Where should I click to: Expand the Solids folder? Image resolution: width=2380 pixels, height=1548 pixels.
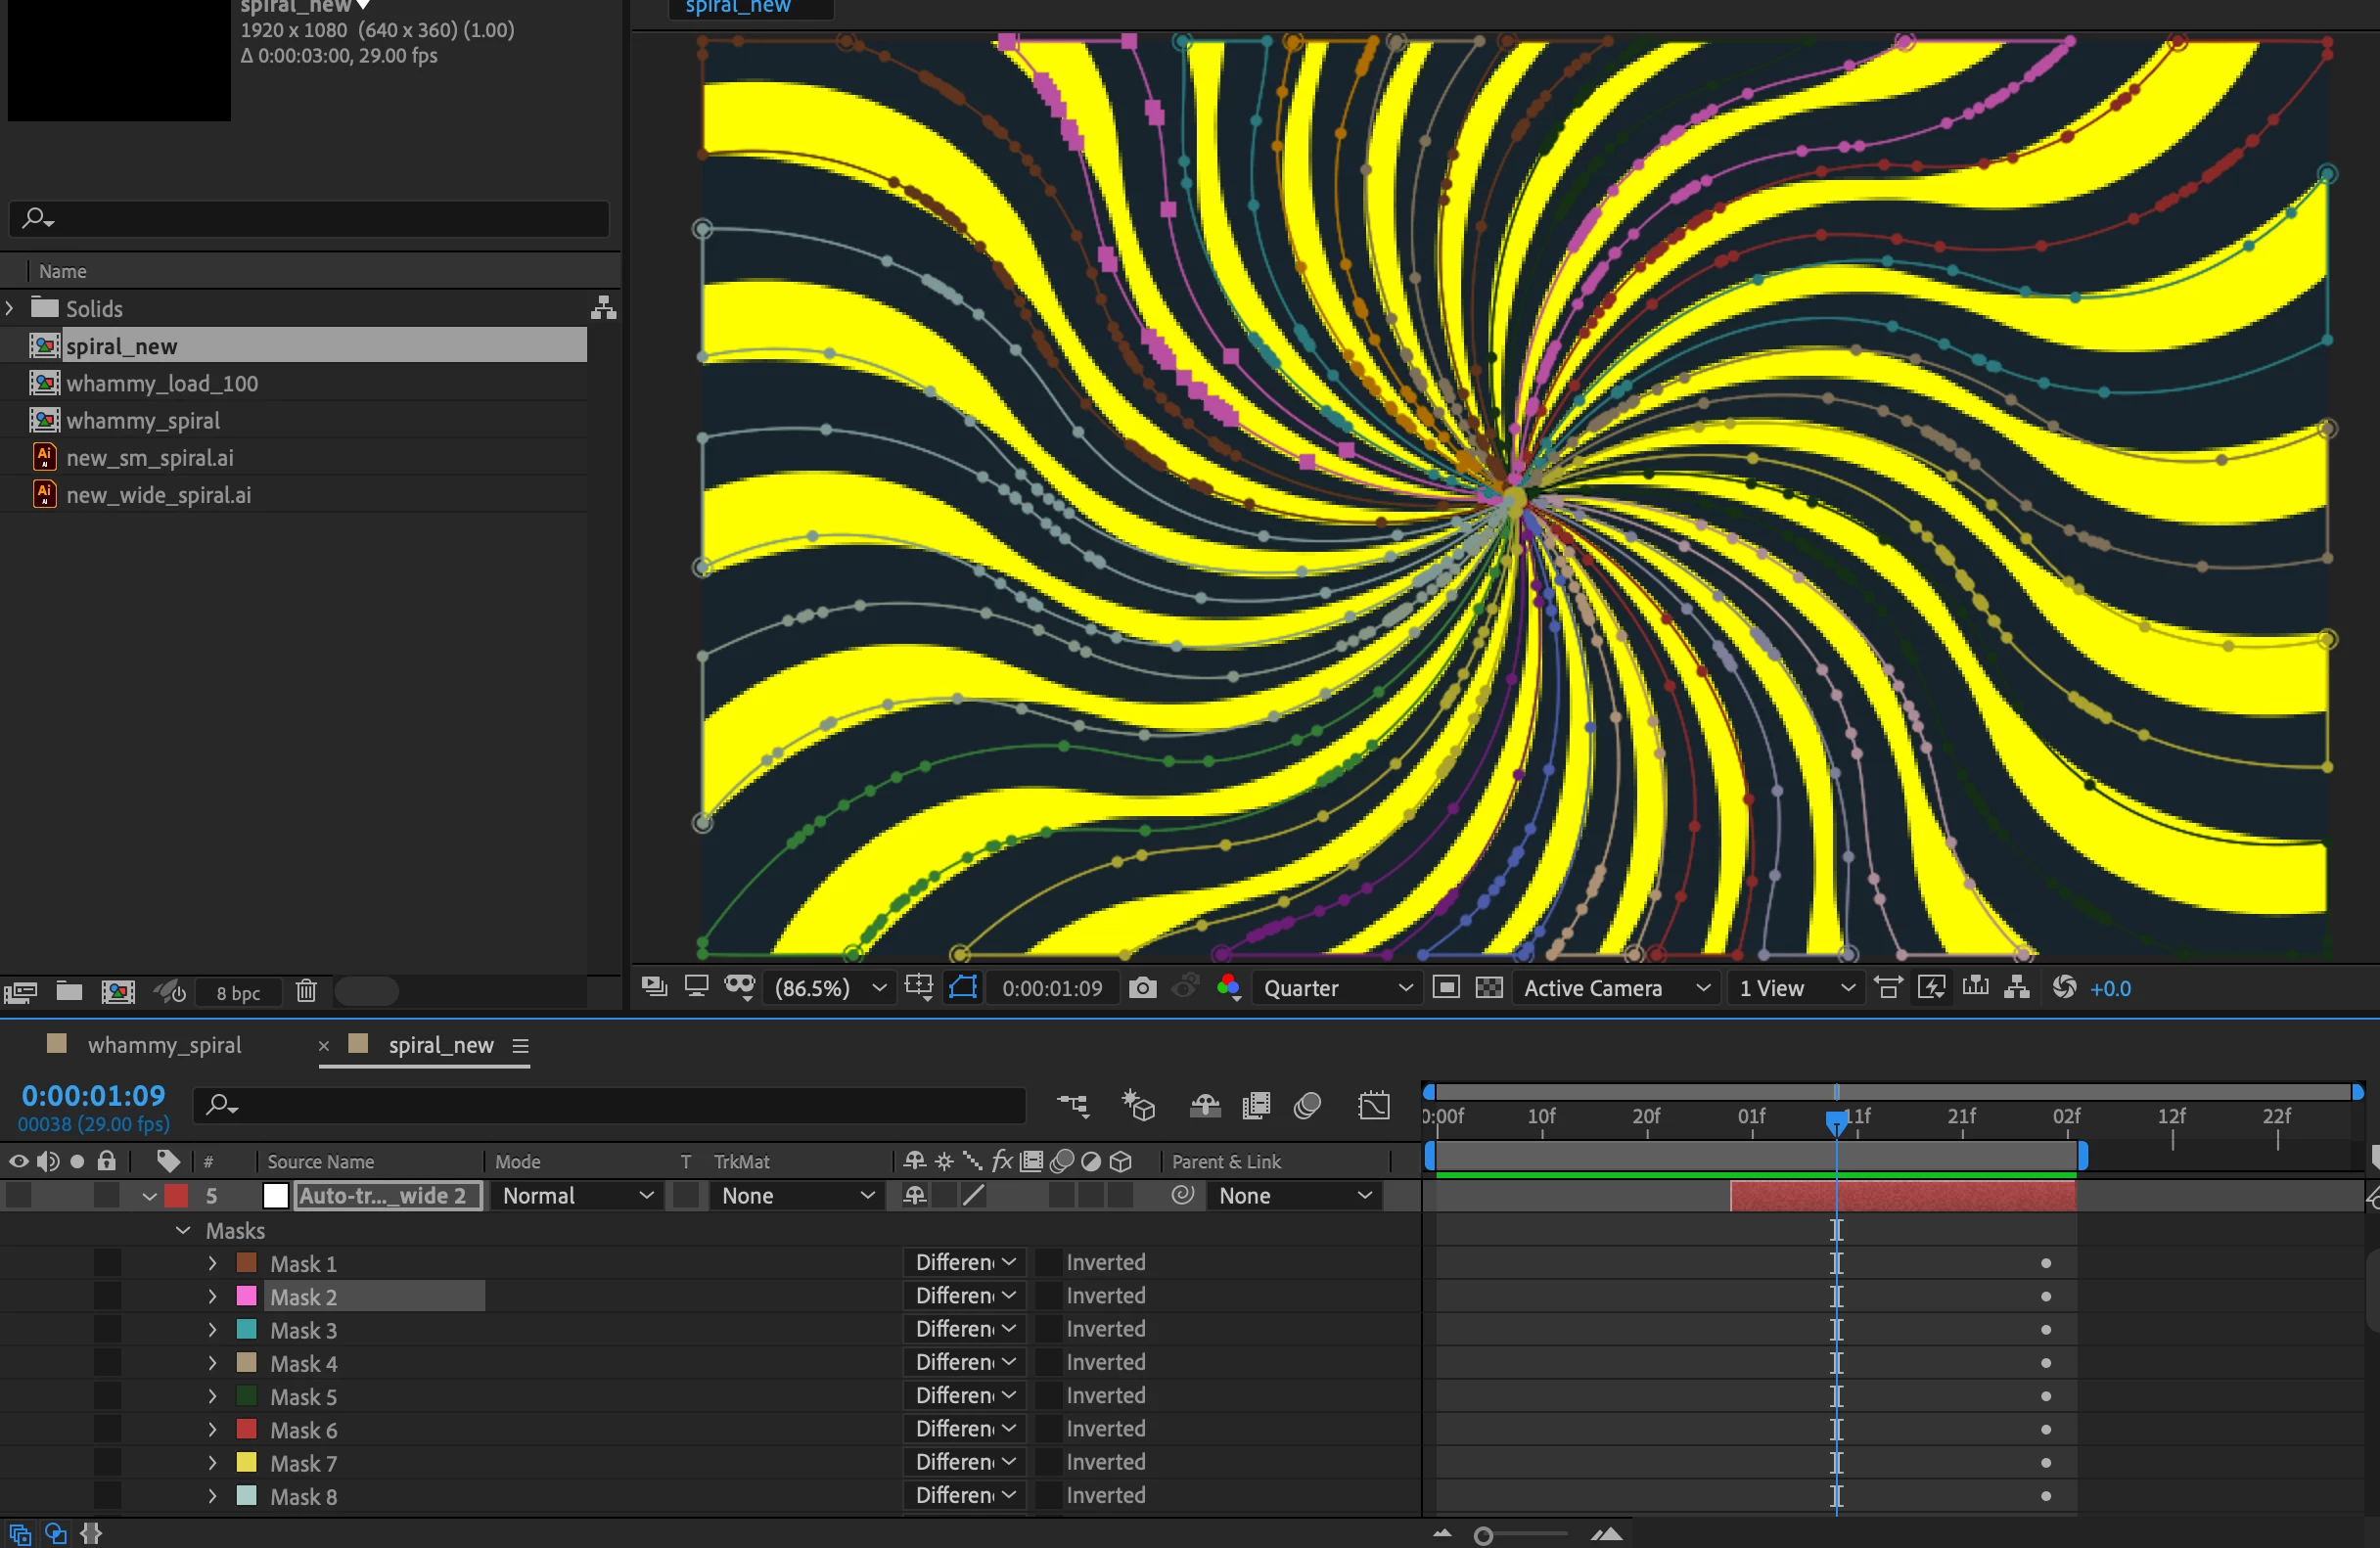pyautogui.click(x=11, y=308)
